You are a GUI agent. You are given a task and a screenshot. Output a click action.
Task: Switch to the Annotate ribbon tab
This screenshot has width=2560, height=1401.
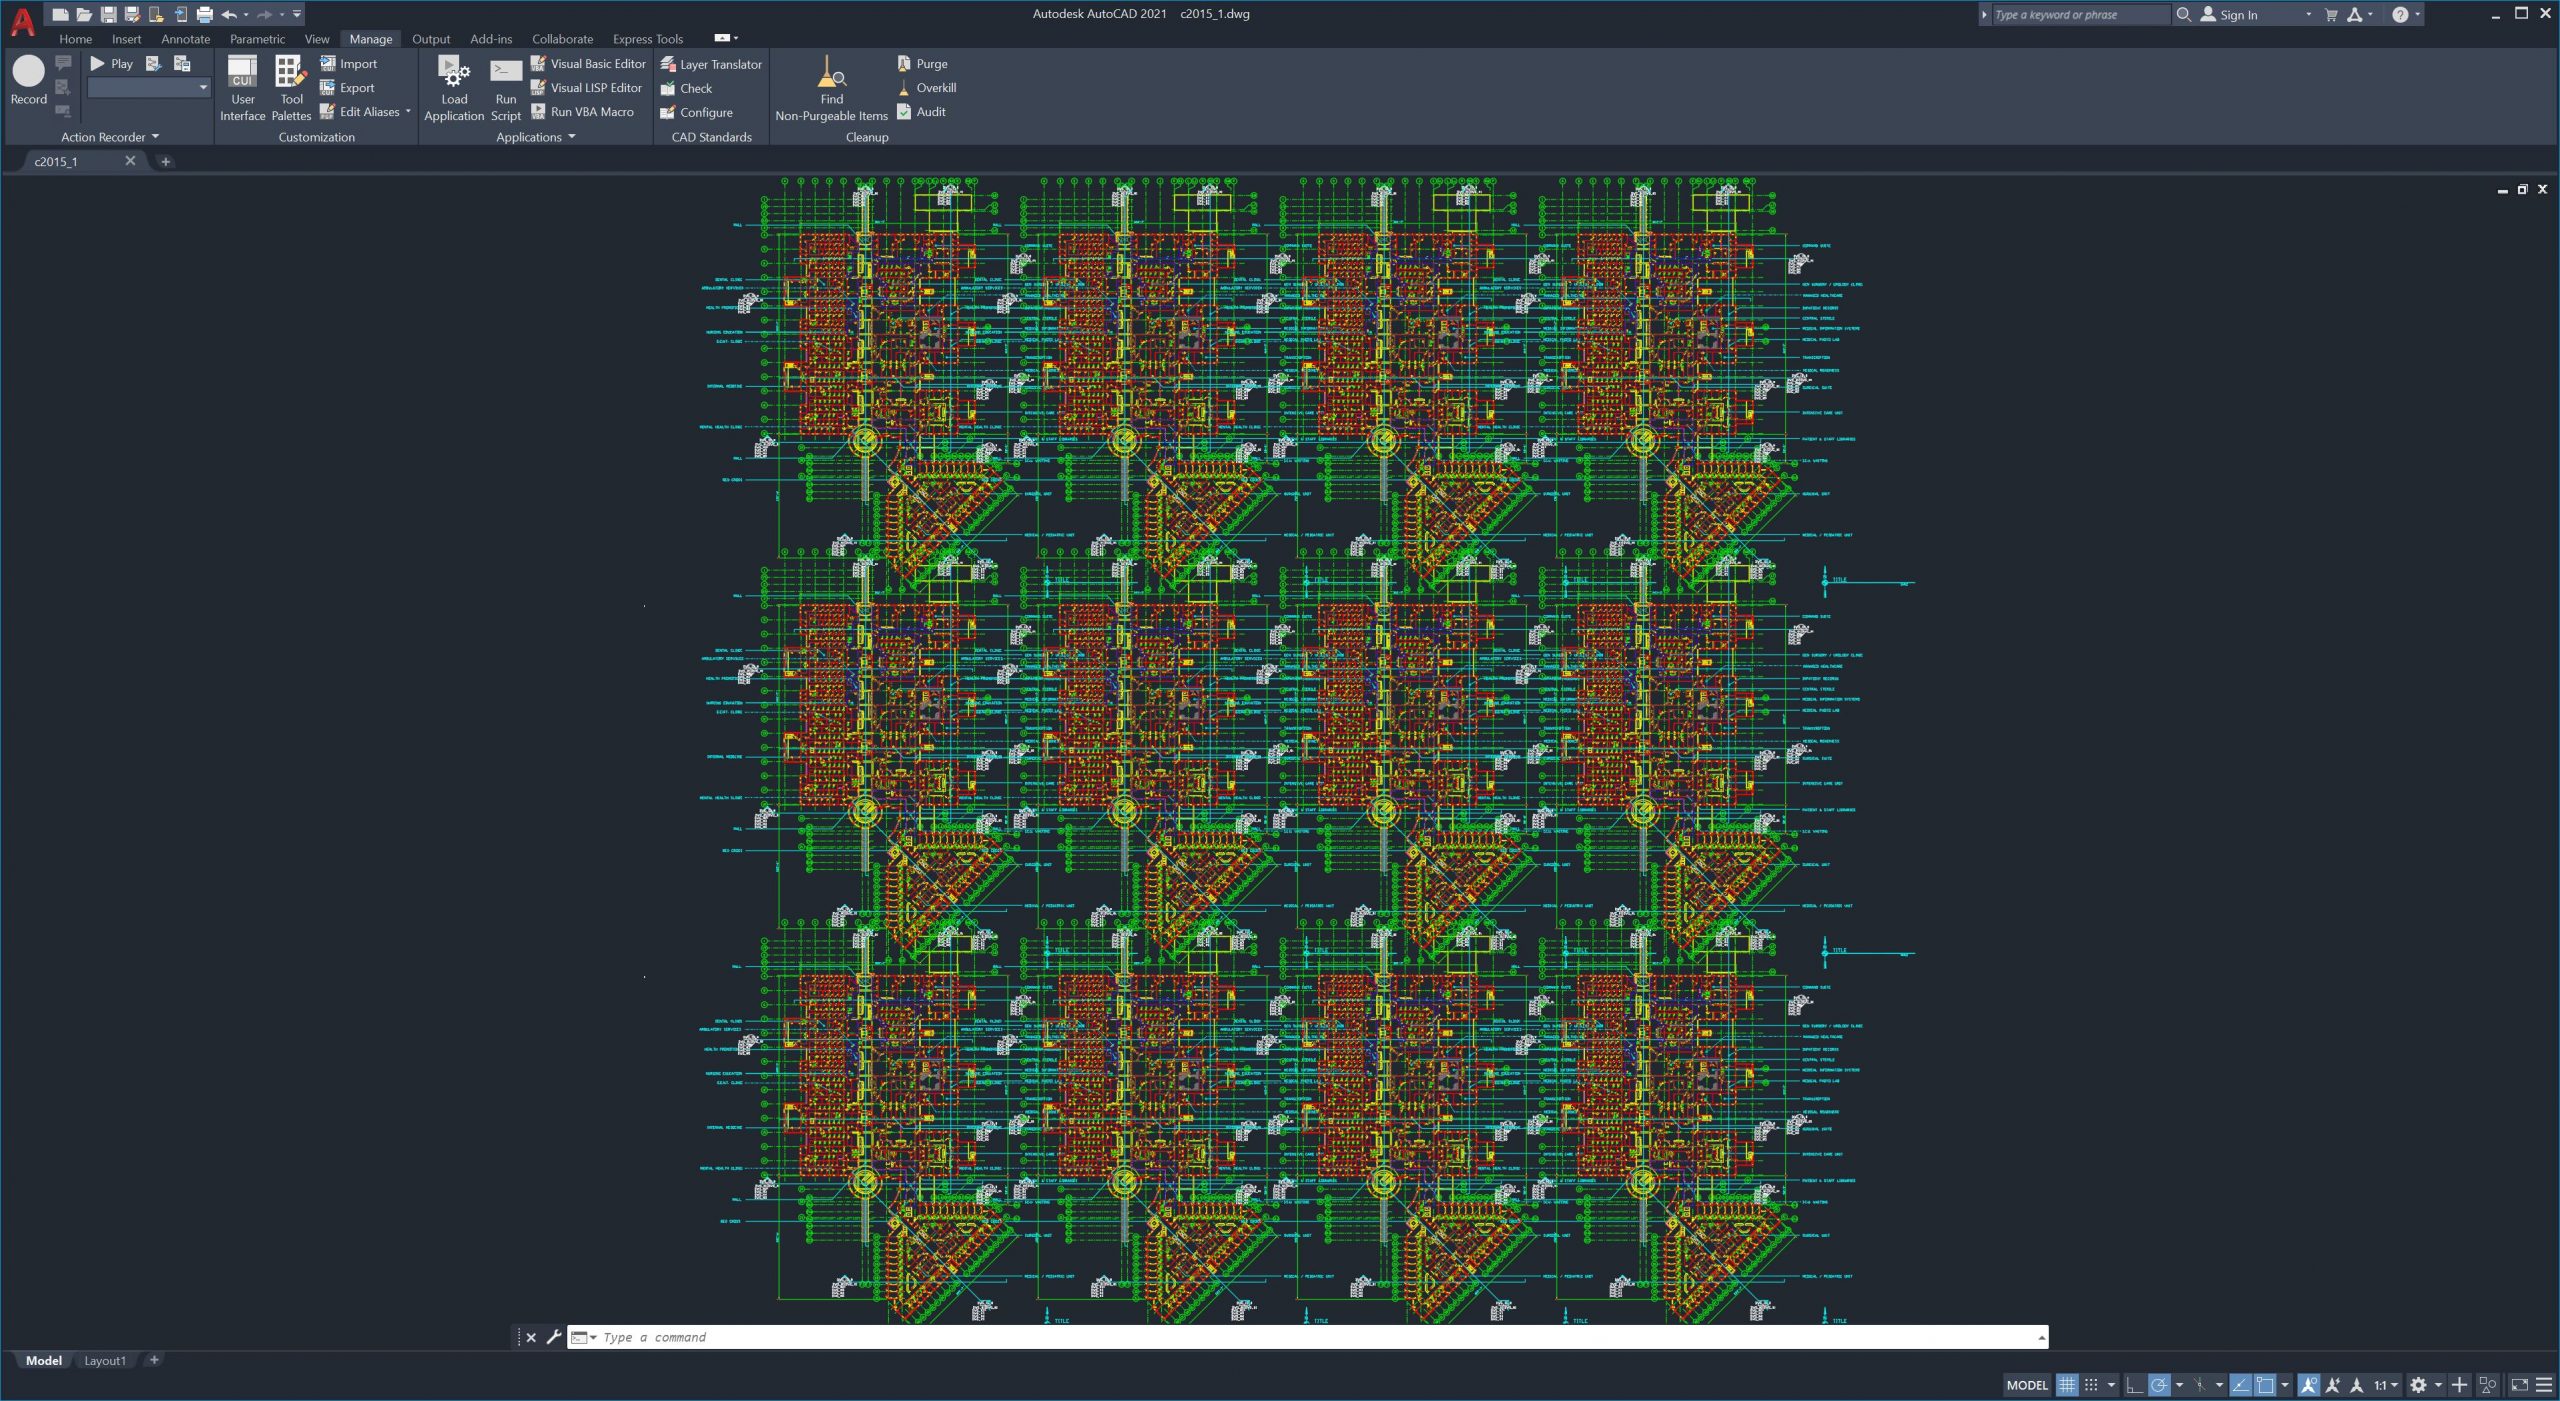point(185,39)
